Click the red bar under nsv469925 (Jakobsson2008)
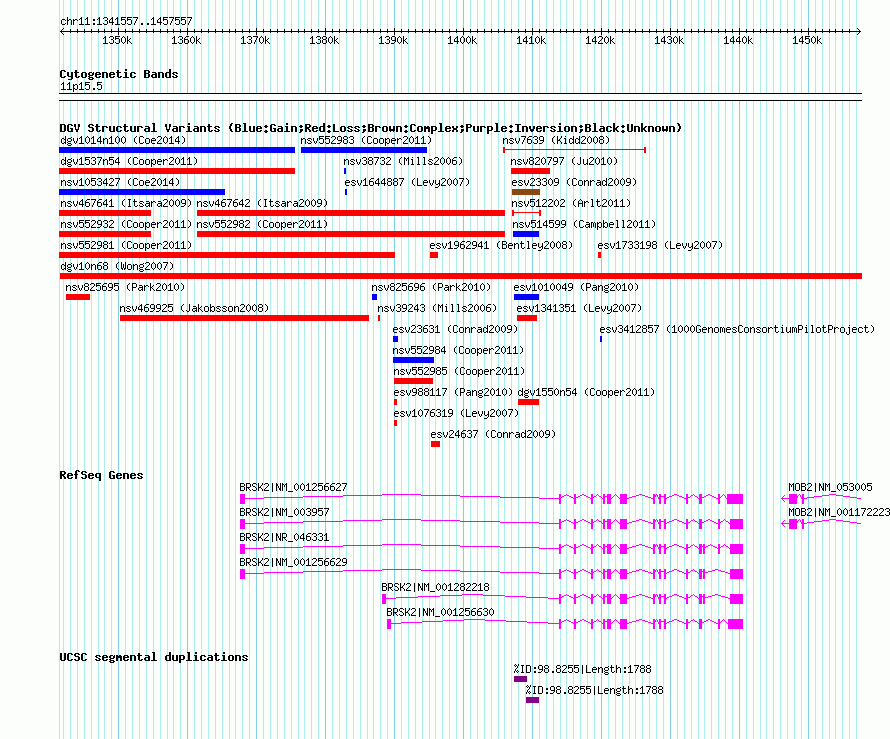 click(x=244, y=318)
